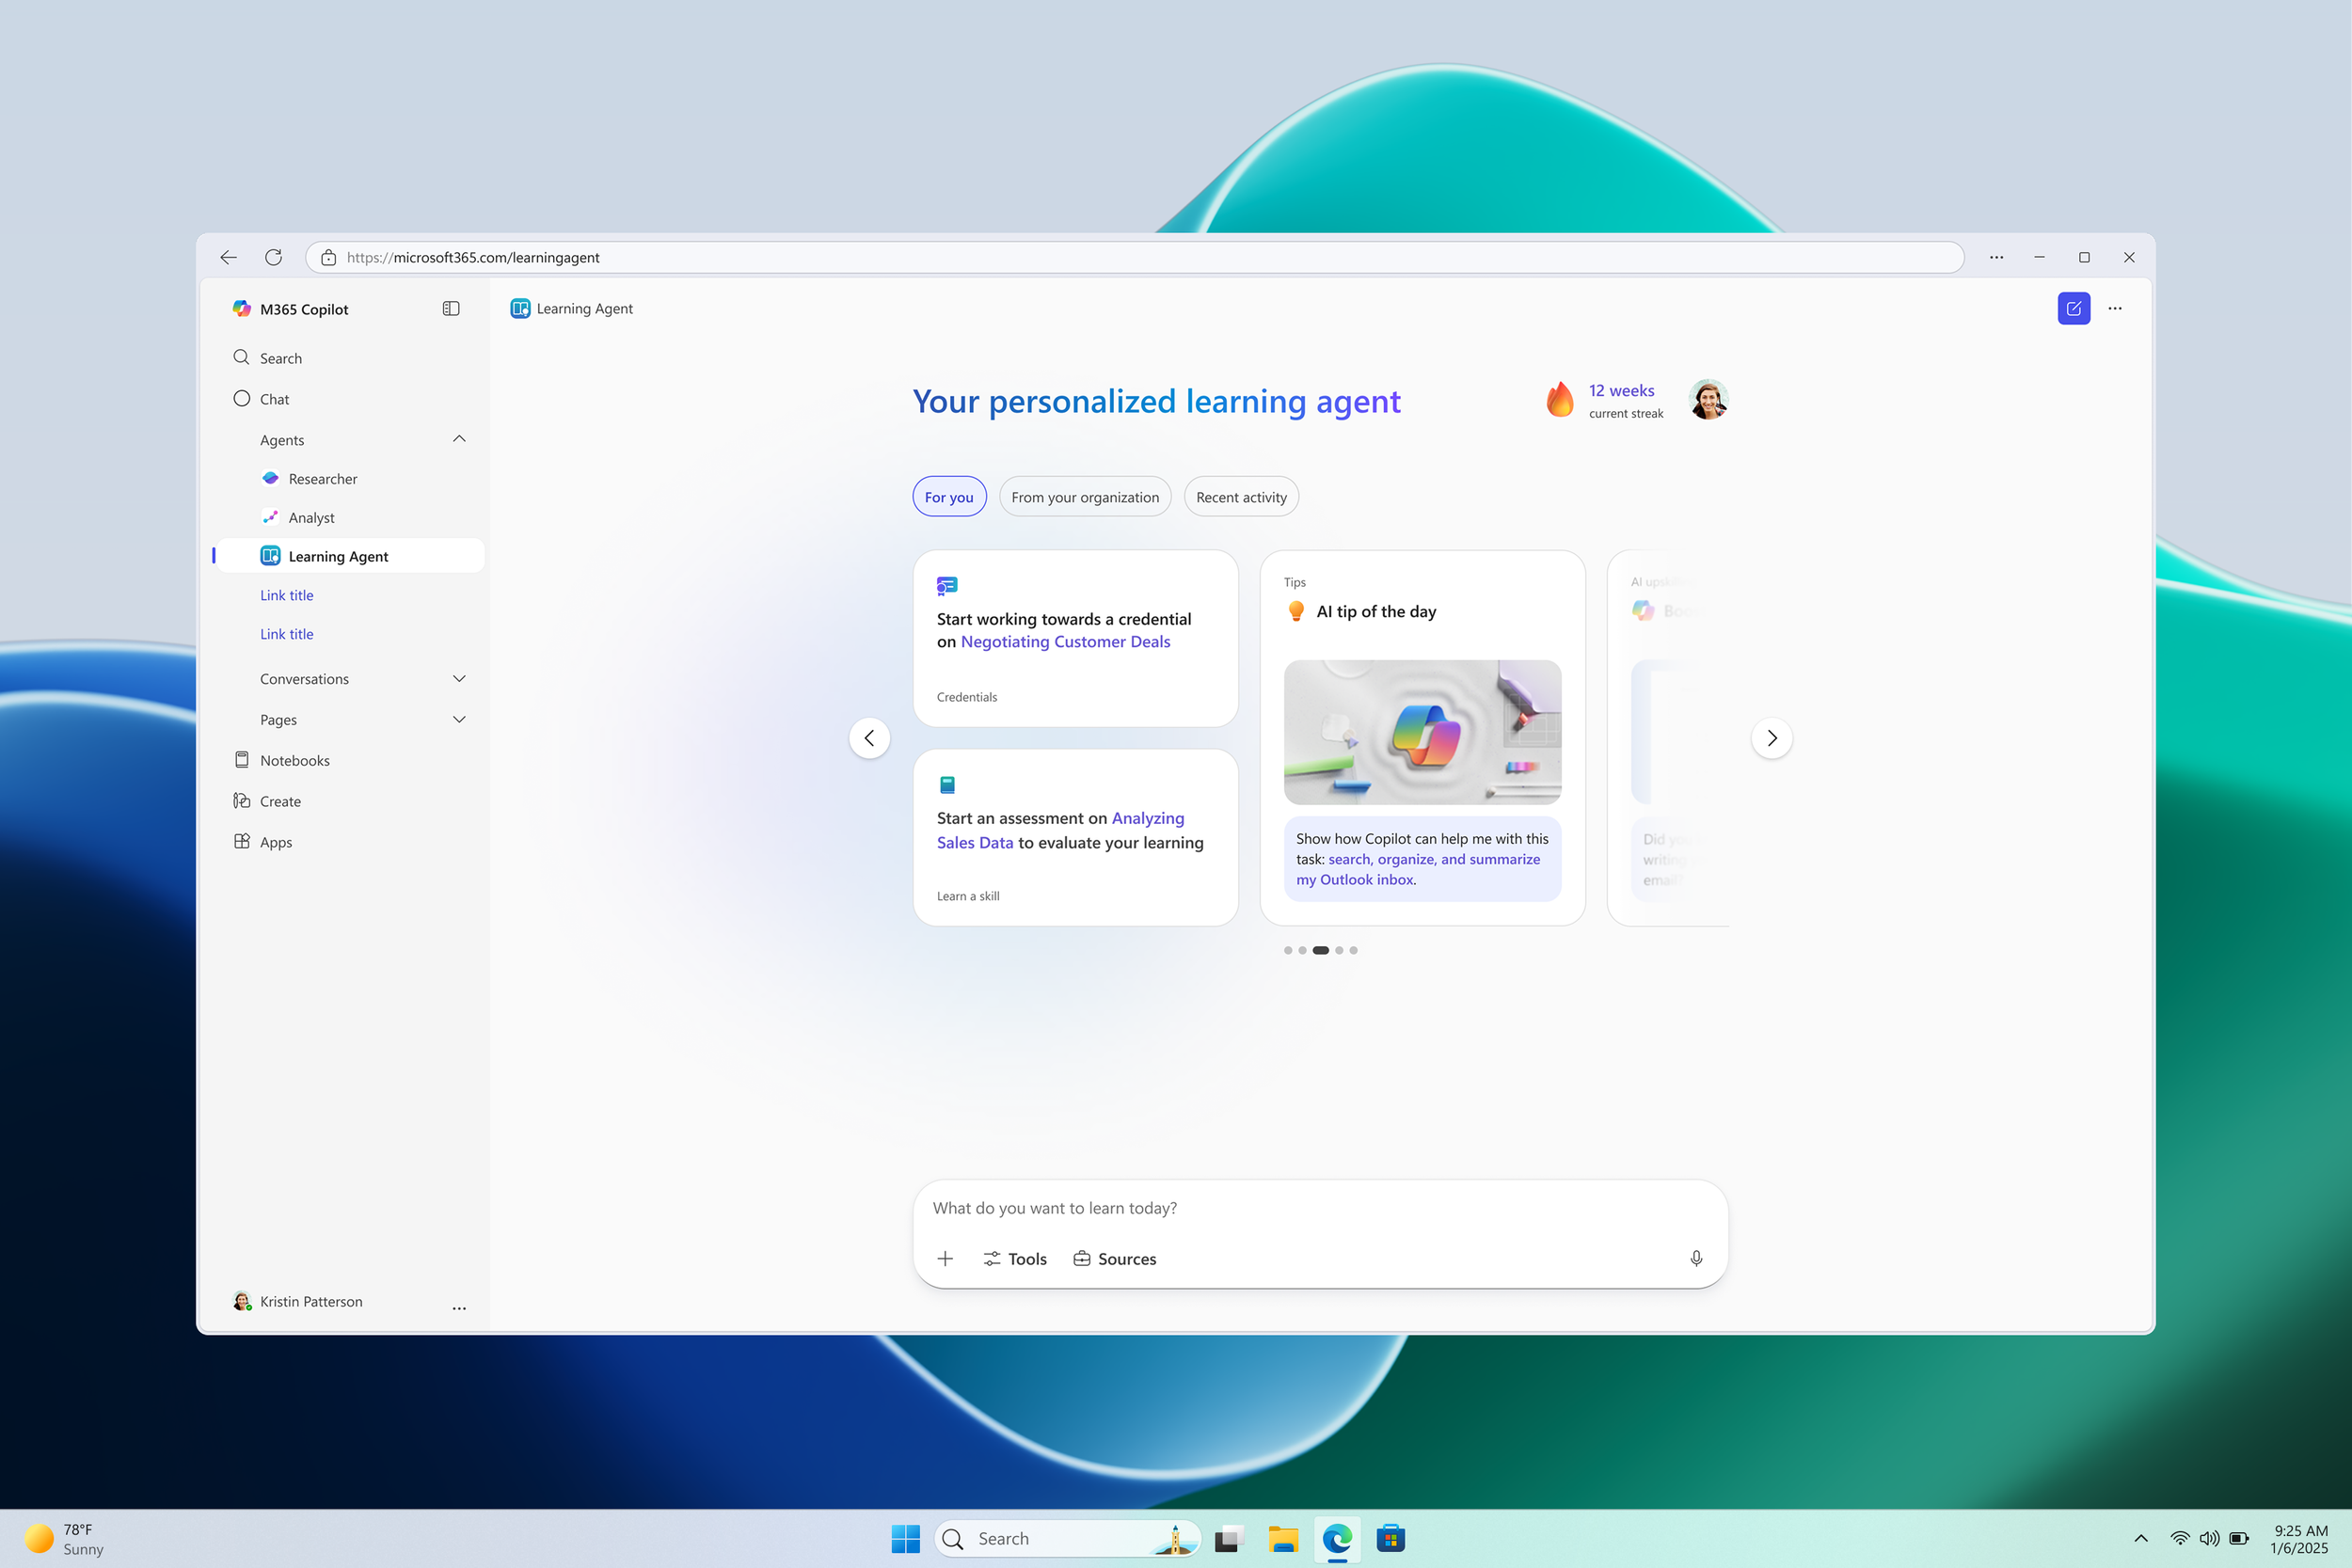Click the plus attach icon
2352x1568 pixels.
[945, 1258]
